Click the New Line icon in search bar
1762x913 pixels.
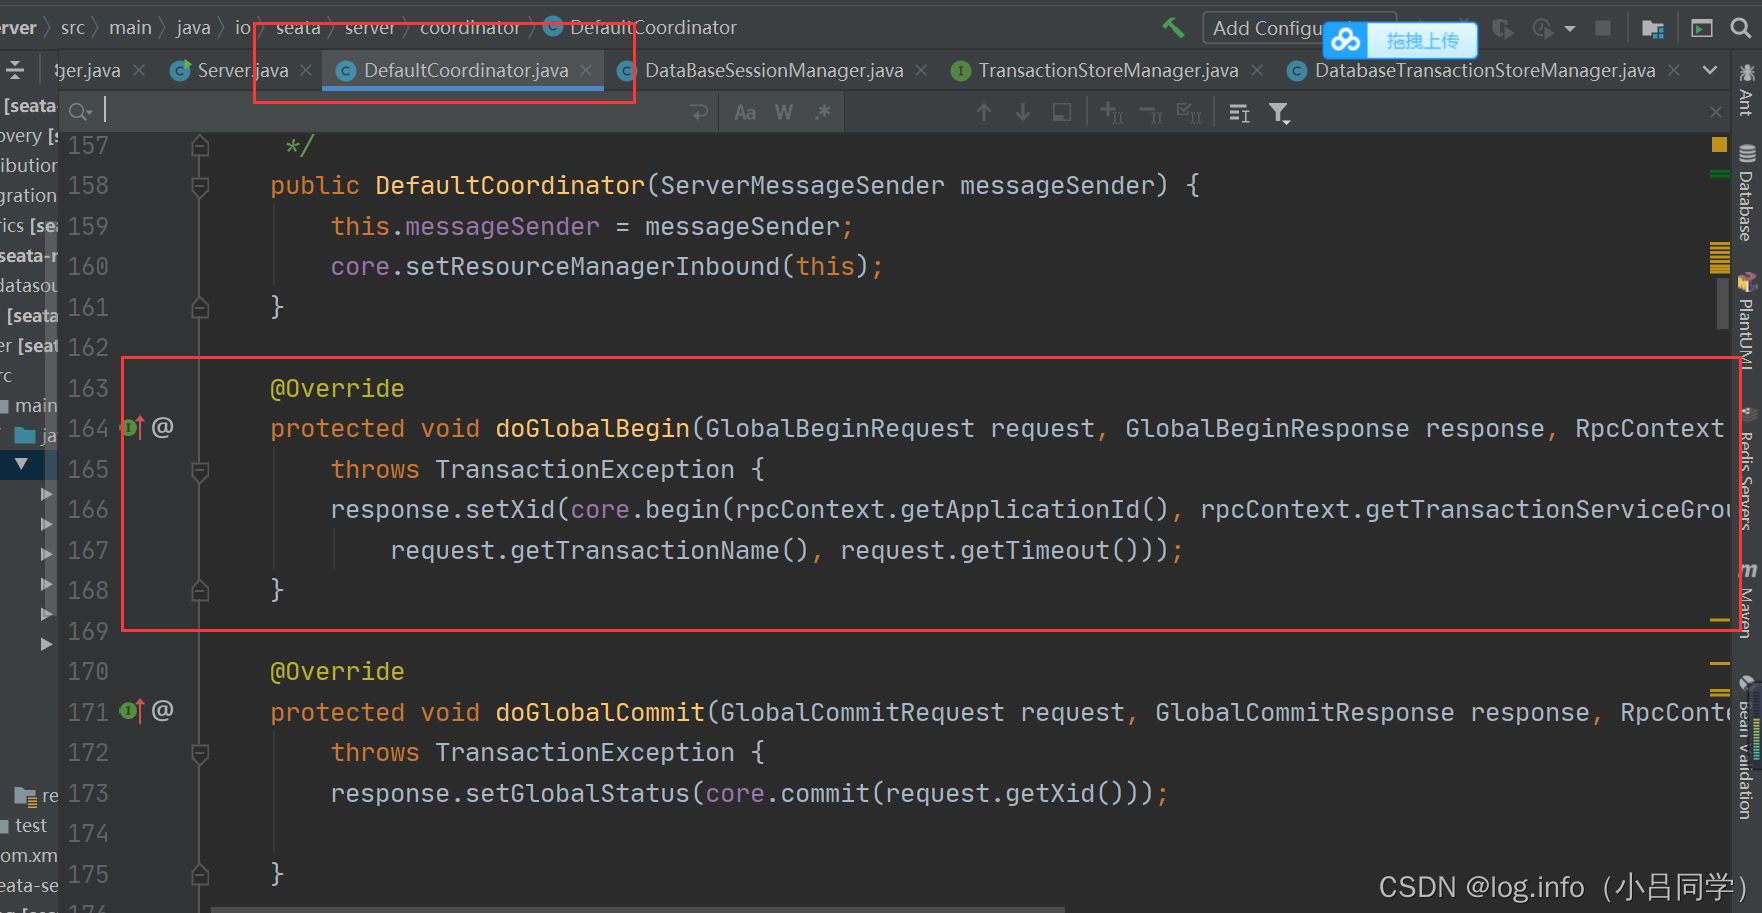[x=699, y=112]
